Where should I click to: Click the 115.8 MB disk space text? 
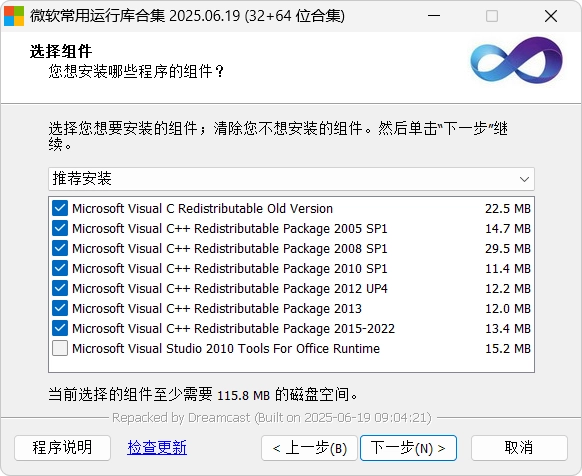(243, 395)
